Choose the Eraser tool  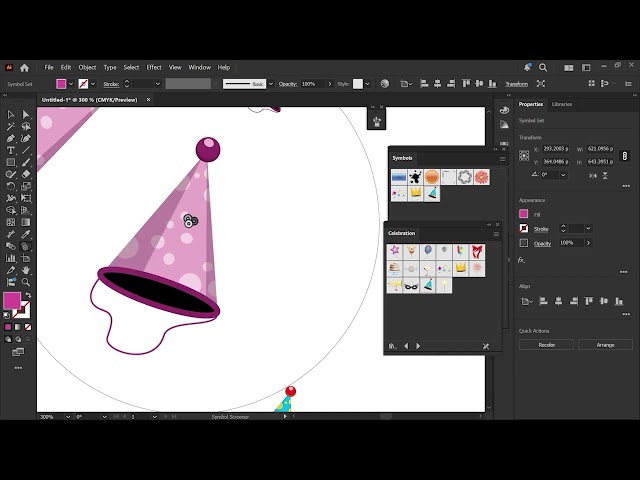click(x=26, y=174)
